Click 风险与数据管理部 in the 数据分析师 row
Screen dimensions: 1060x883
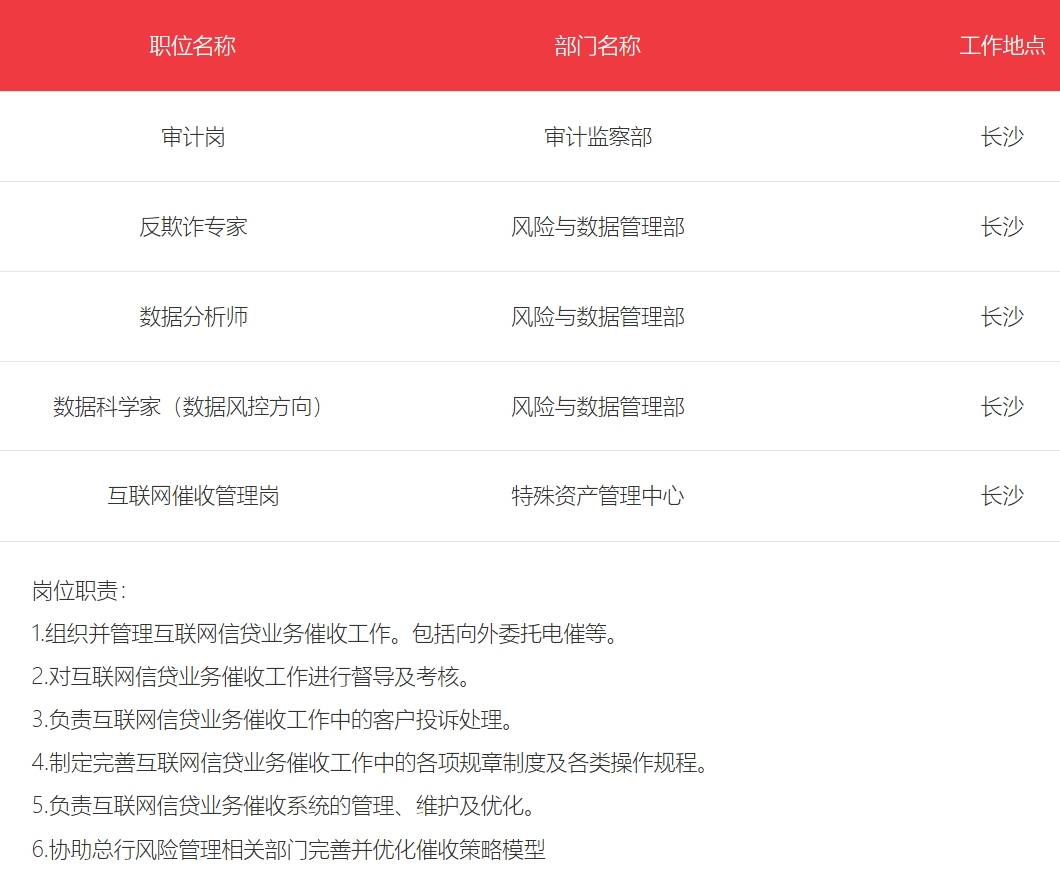pos(598,316)
